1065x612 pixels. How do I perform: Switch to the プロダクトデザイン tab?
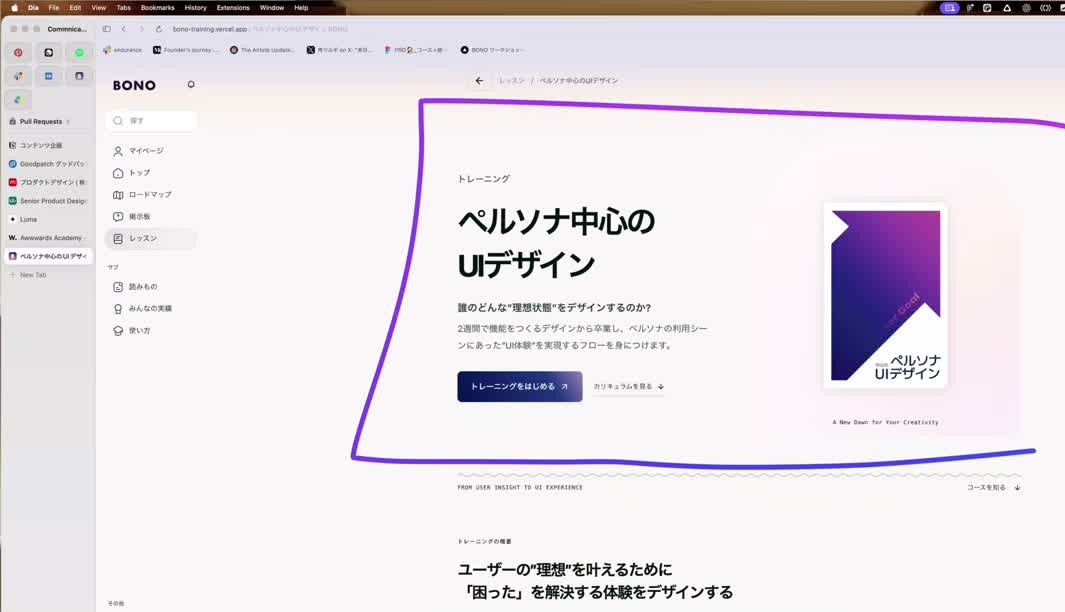pos(49,182)
